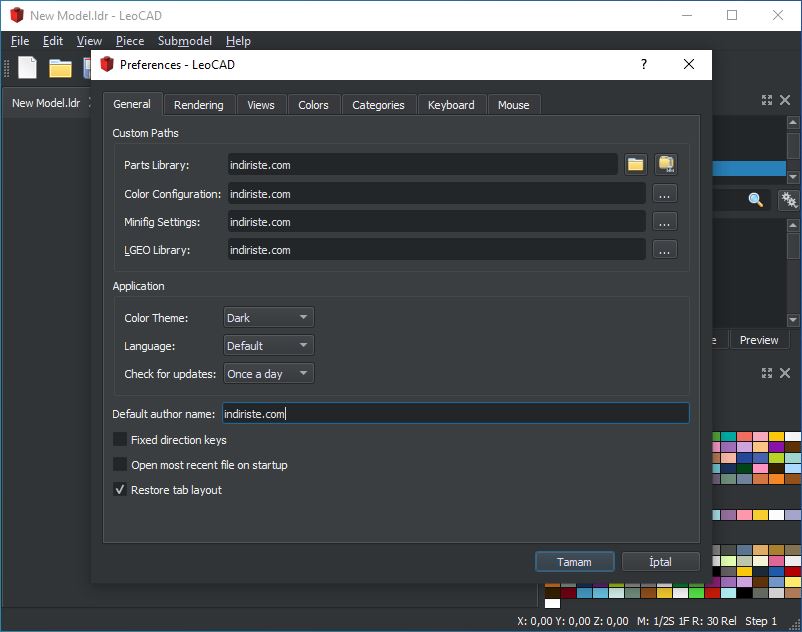Switch to the Views tab
The image size is (802, 632).
261,105
